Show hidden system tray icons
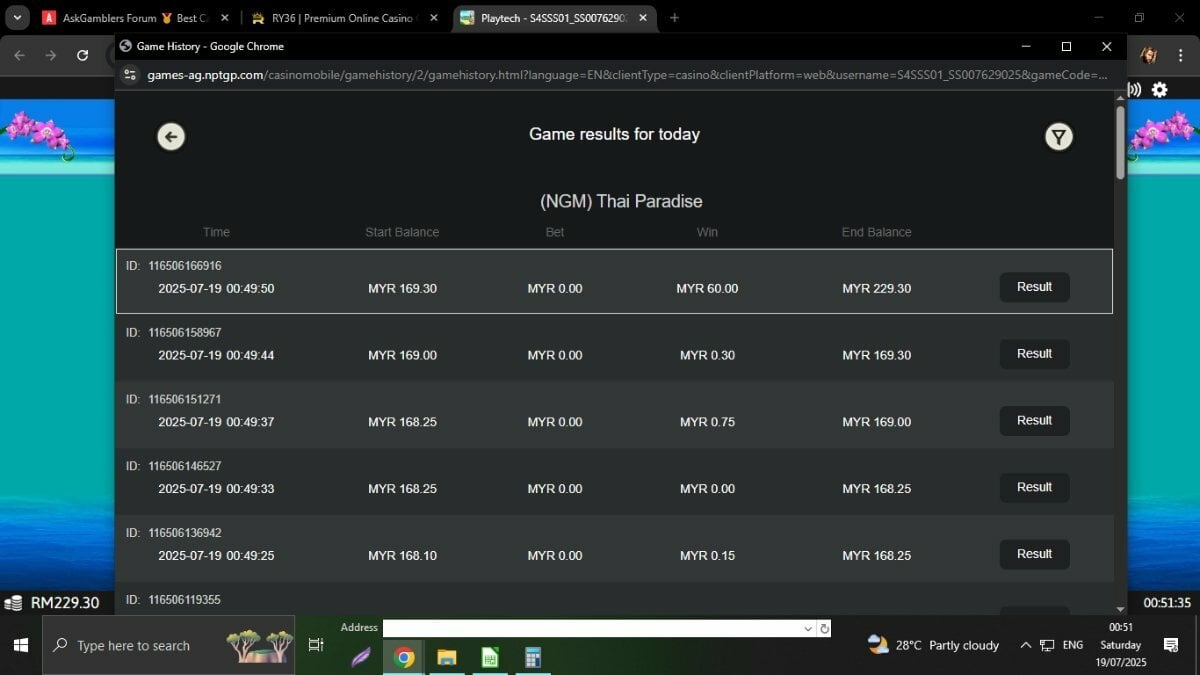1200x675 pixels. coord(1025,645)
